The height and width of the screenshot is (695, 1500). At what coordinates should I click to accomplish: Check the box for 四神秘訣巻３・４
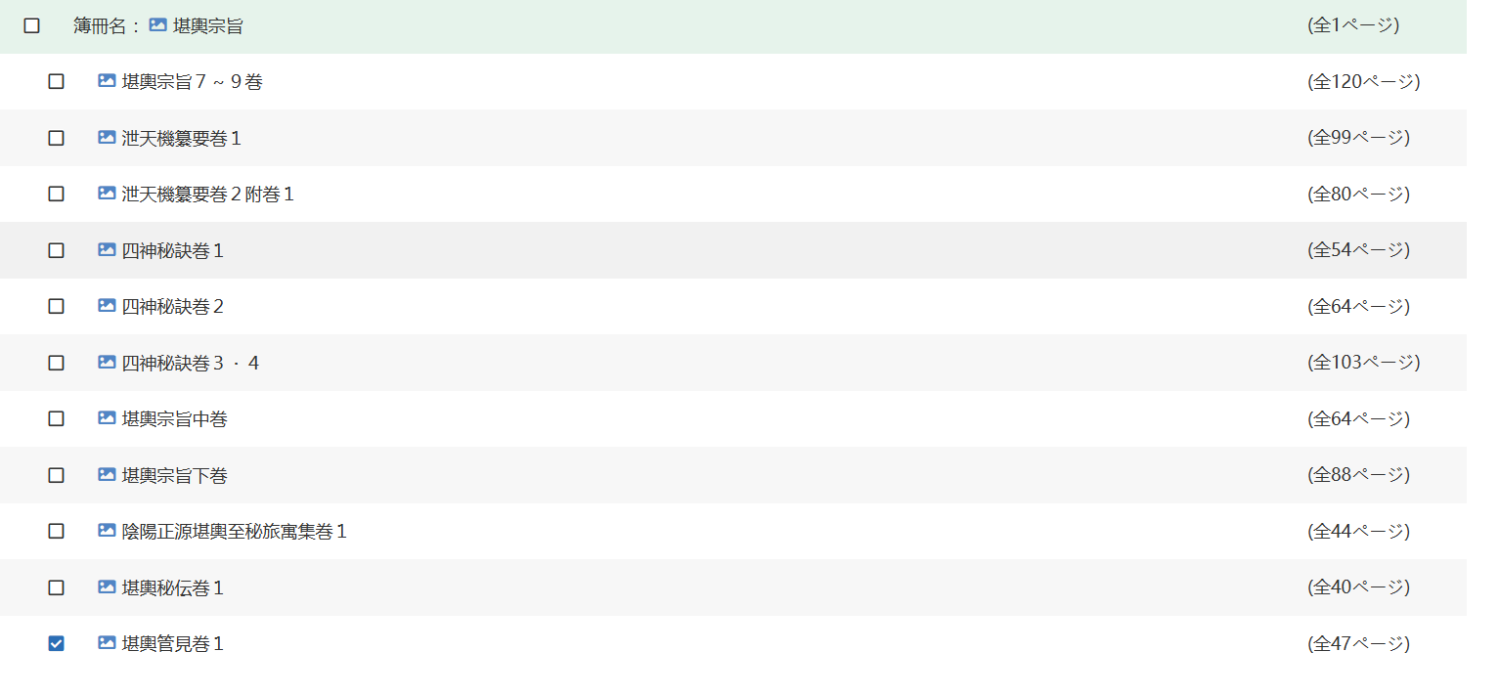(x=56, y=362)
